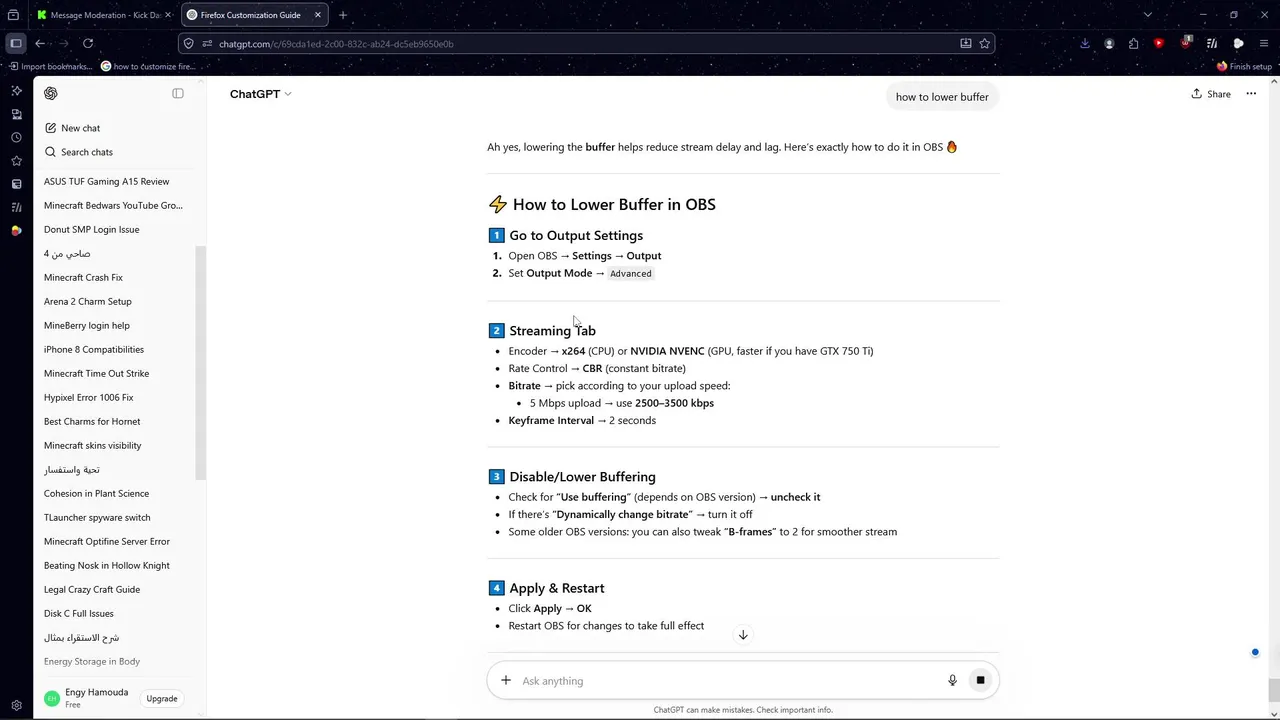Open Cohesion in Plant Science chat
This screenshot has width=1280, height=720.
(x=96, y=493)
